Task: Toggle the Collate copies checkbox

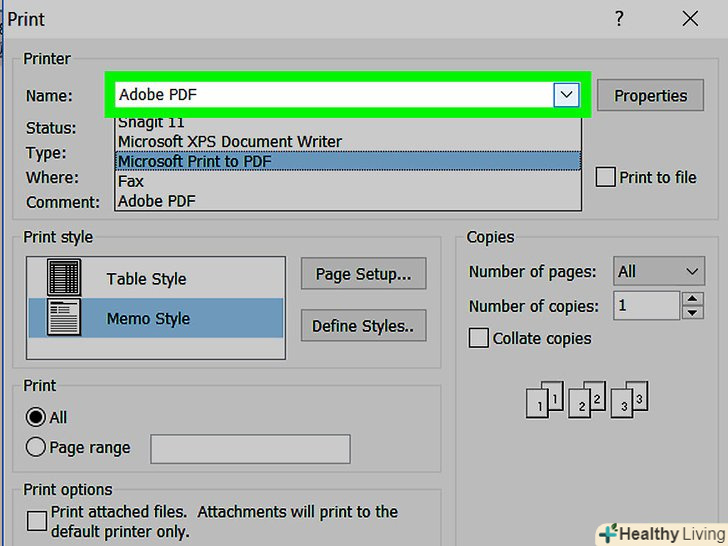Action: coord(478,338)
